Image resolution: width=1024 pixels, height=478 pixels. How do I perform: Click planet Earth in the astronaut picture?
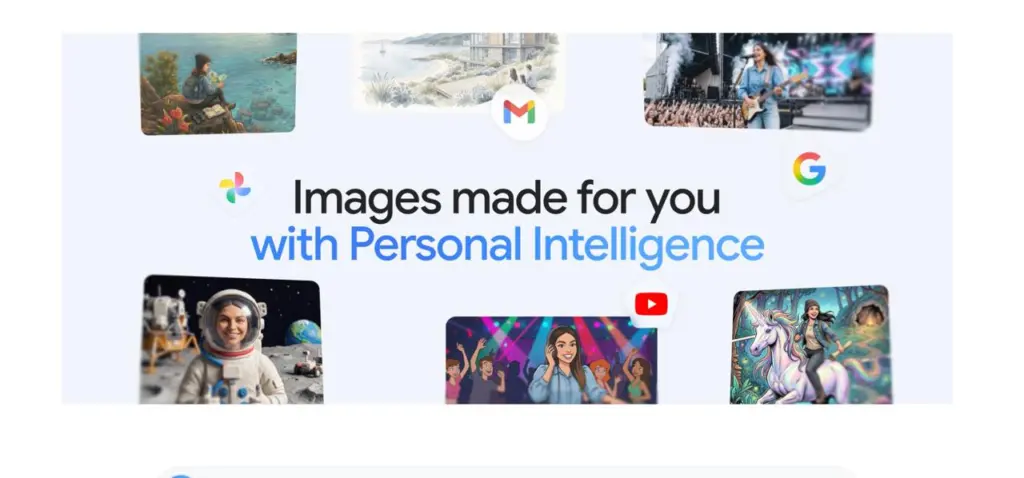(304, 332)
